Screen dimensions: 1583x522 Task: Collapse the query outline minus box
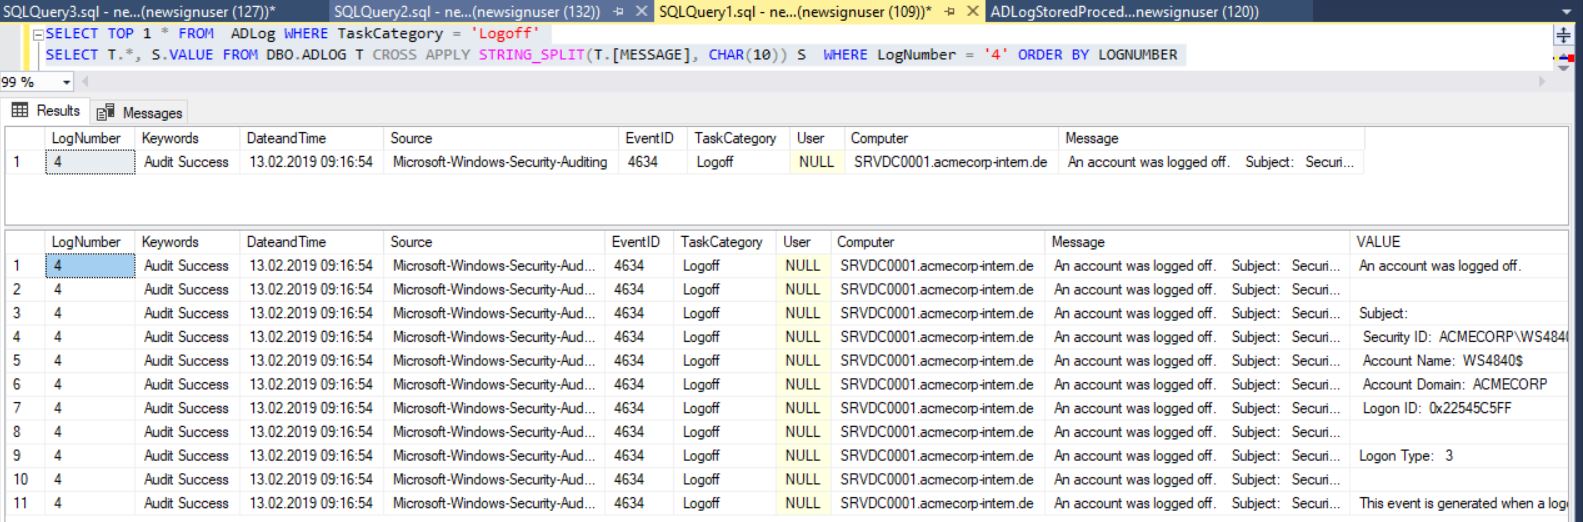click(x=38, y=34)
